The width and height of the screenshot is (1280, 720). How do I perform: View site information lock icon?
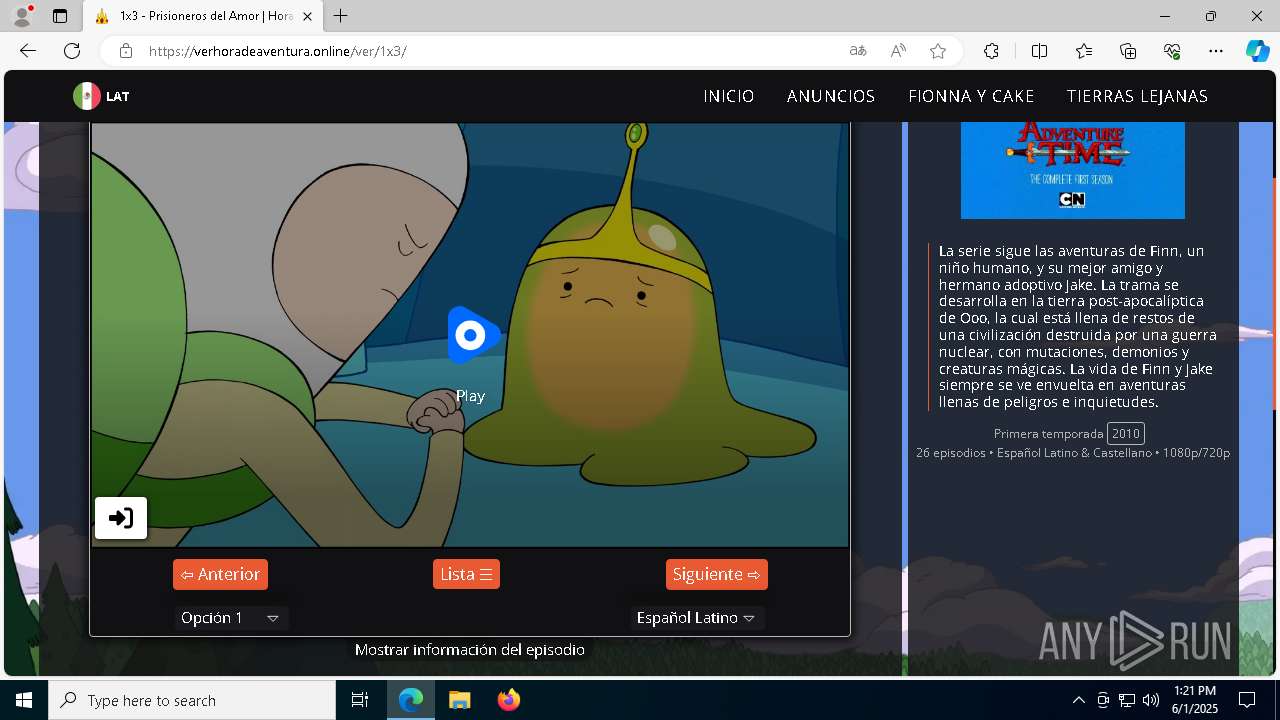[126, 51]
